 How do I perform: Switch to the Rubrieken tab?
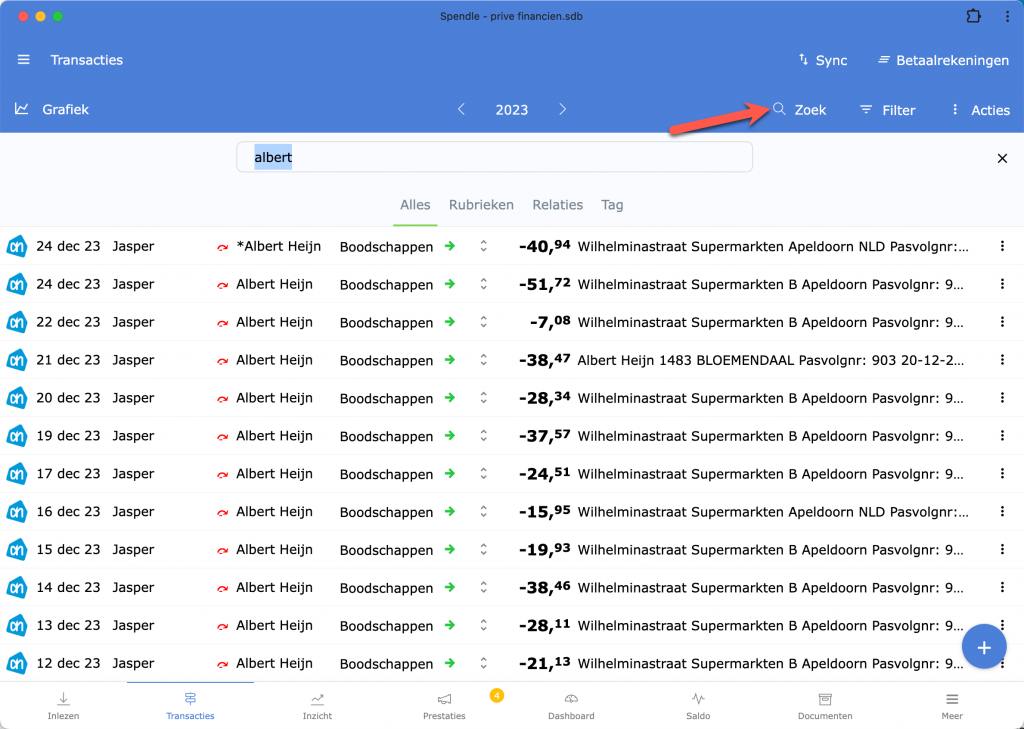pyautogui.click(x=481, y=205)
